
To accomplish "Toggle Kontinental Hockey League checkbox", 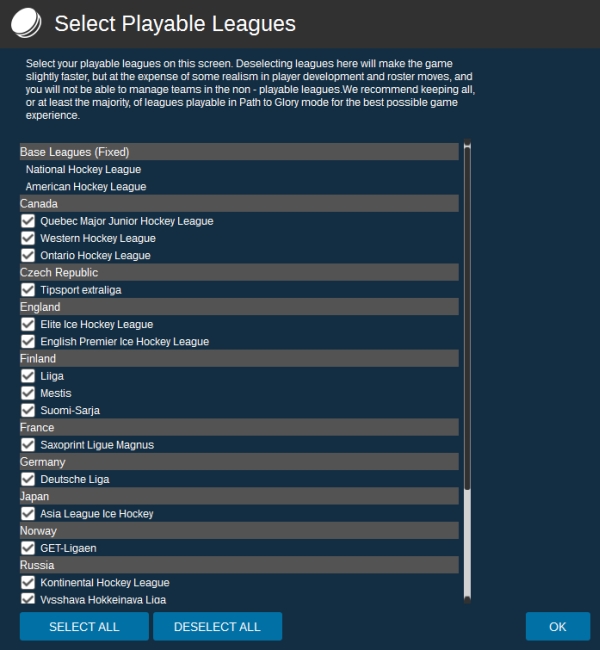I will click(x=28, y=582).
